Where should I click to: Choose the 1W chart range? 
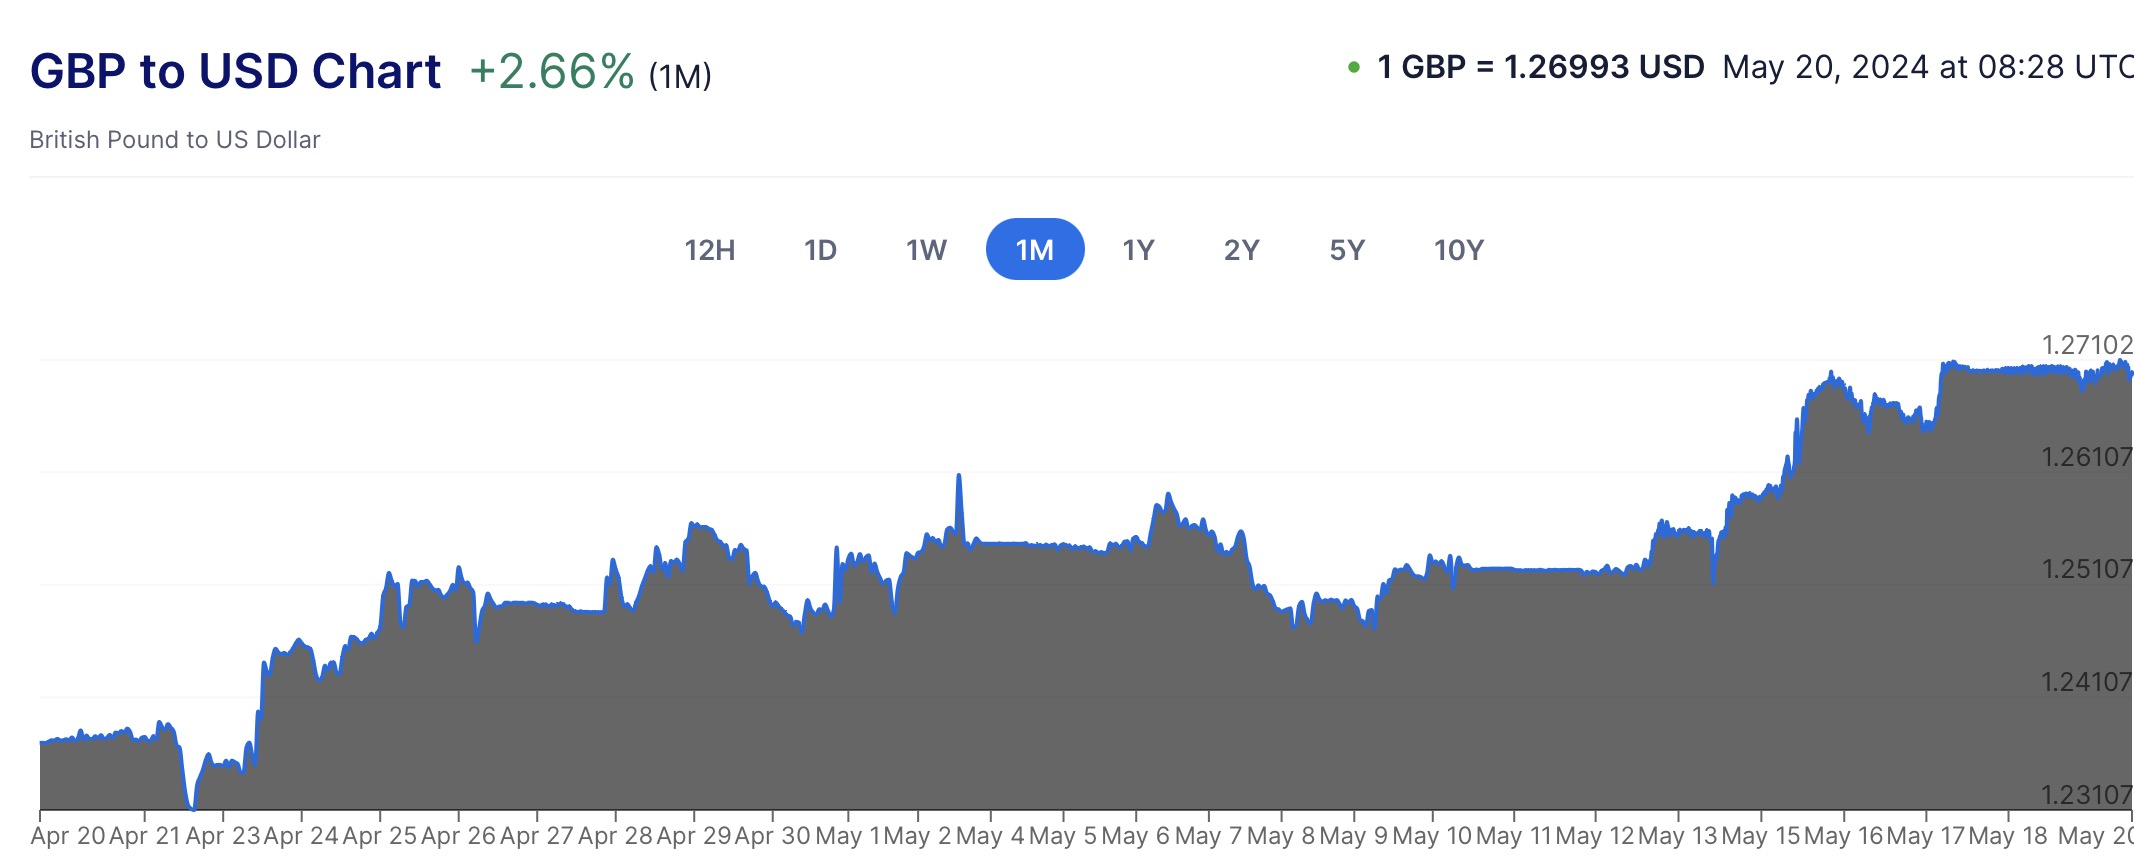pyautogui.click(x=926, y=250)
